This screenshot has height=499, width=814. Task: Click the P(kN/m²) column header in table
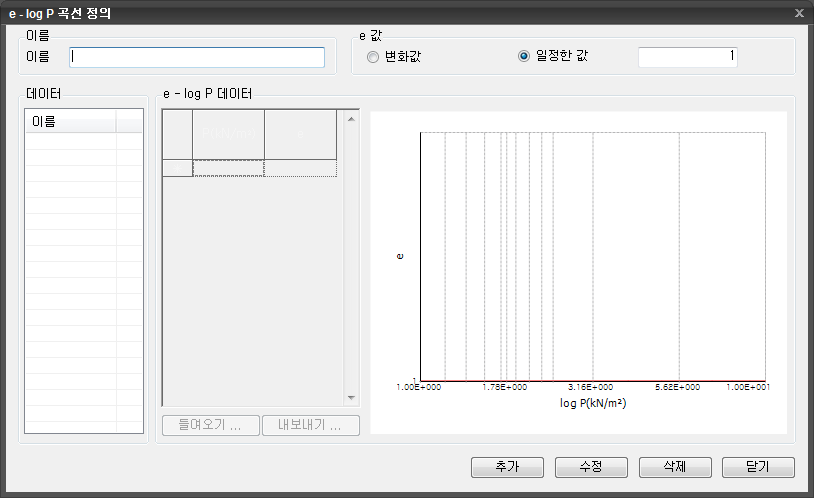click(228, 134)
